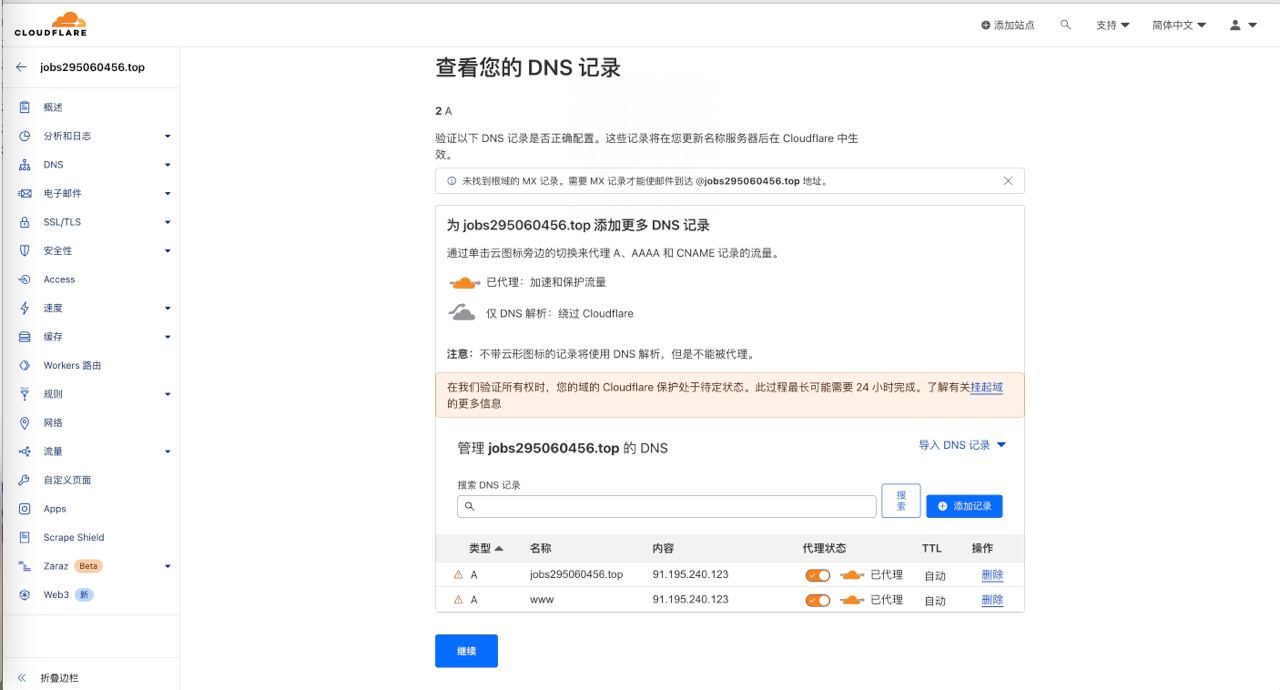Click the 分析和日志 clock icon

tap(25, 136)
